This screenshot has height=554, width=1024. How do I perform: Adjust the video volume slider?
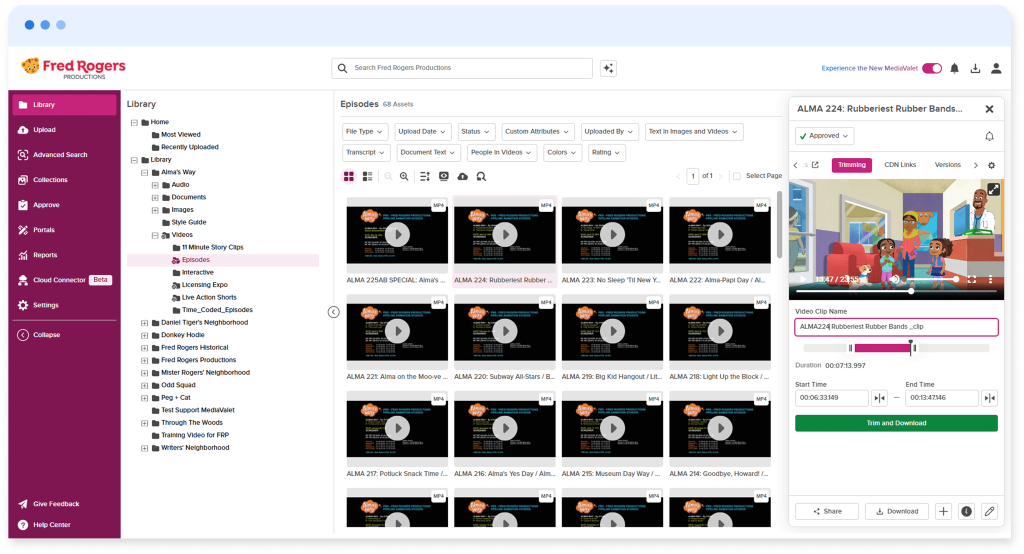(932, 280)
